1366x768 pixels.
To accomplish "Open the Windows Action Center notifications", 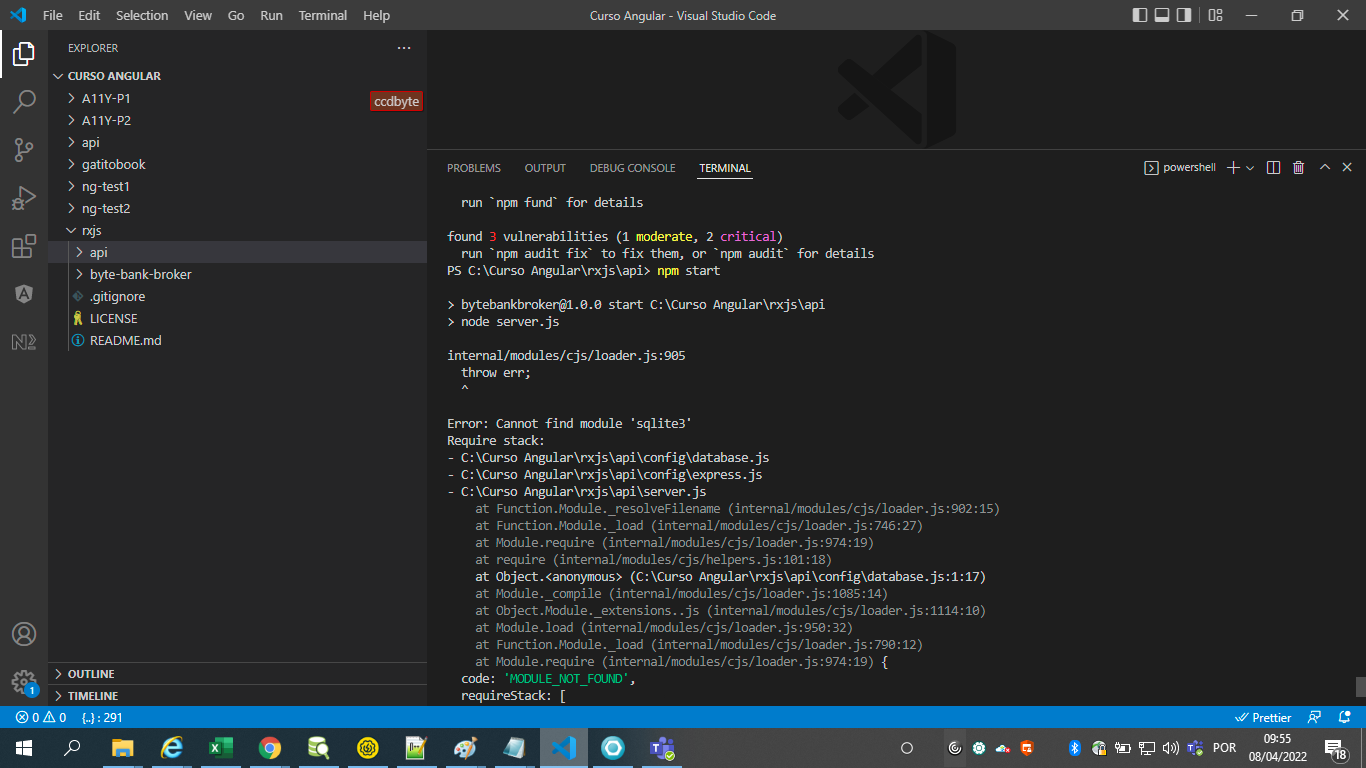I will click(1336, 748).
